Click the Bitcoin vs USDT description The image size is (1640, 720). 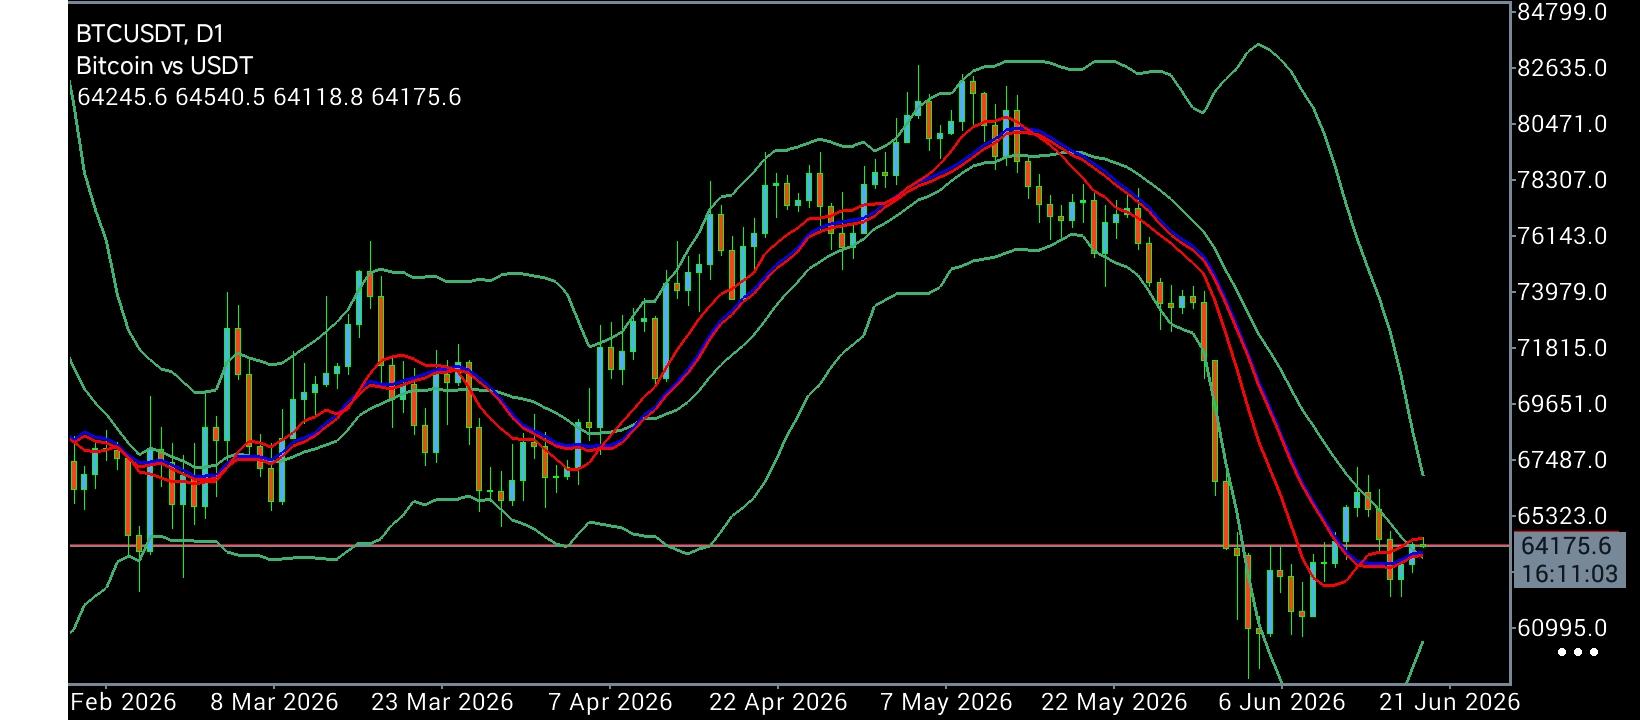coord(165,66)
